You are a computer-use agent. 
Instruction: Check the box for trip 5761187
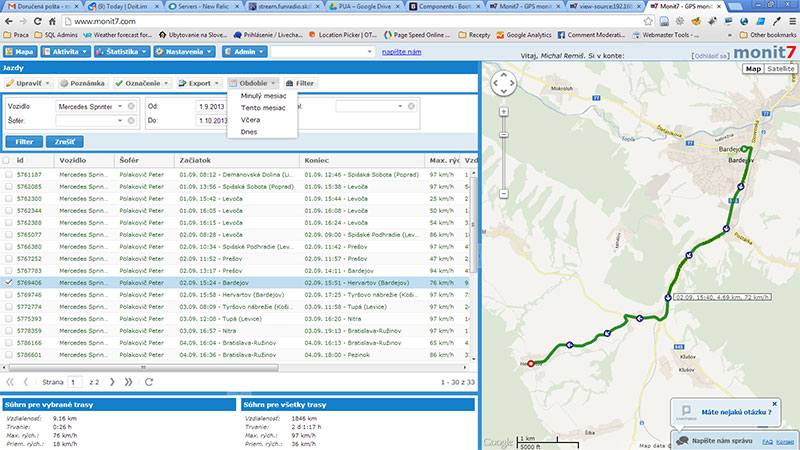pyautogui.click(x=8, y=174)
